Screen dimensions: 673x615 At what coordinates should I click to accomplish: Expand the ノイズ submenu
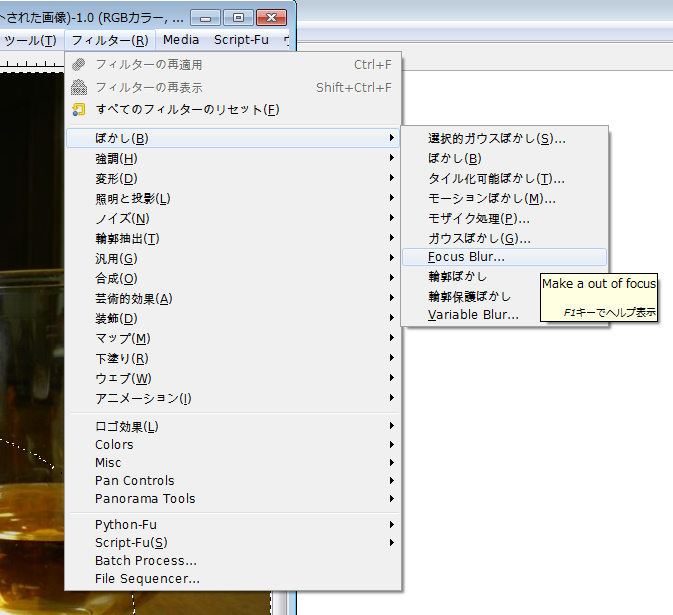pos(122,219)
